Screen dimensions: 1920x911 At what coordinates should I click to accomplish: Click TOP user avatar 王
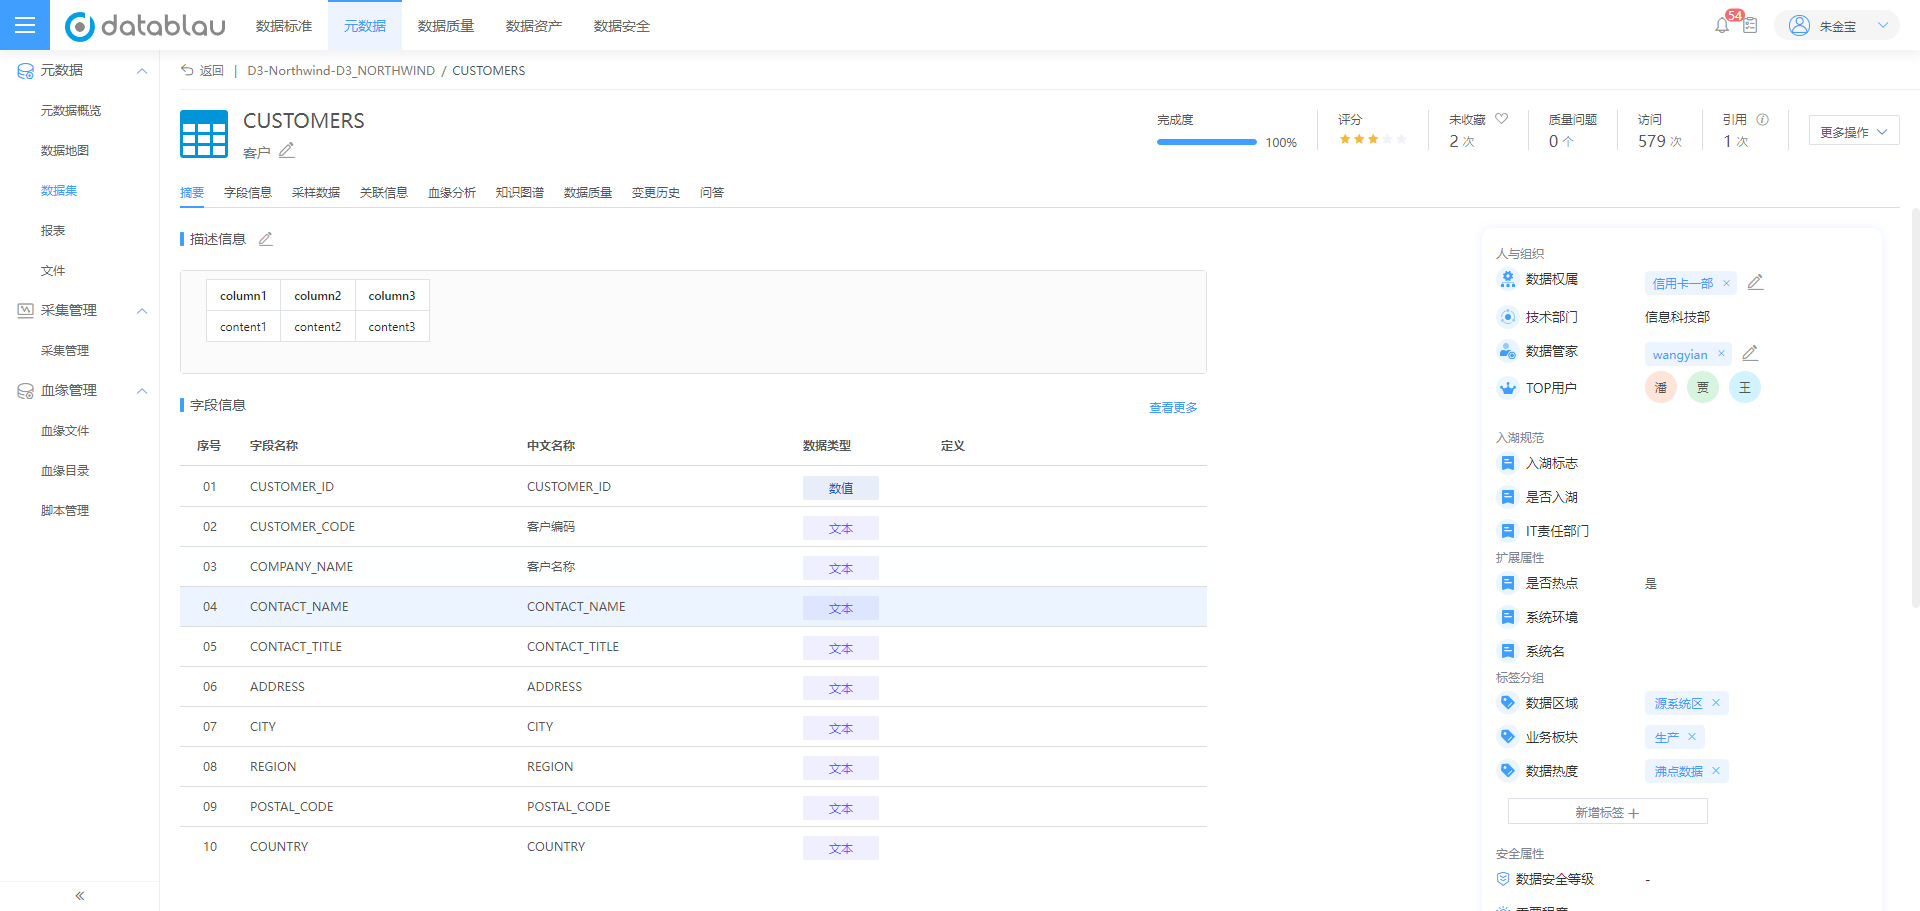coord(1745,387)
